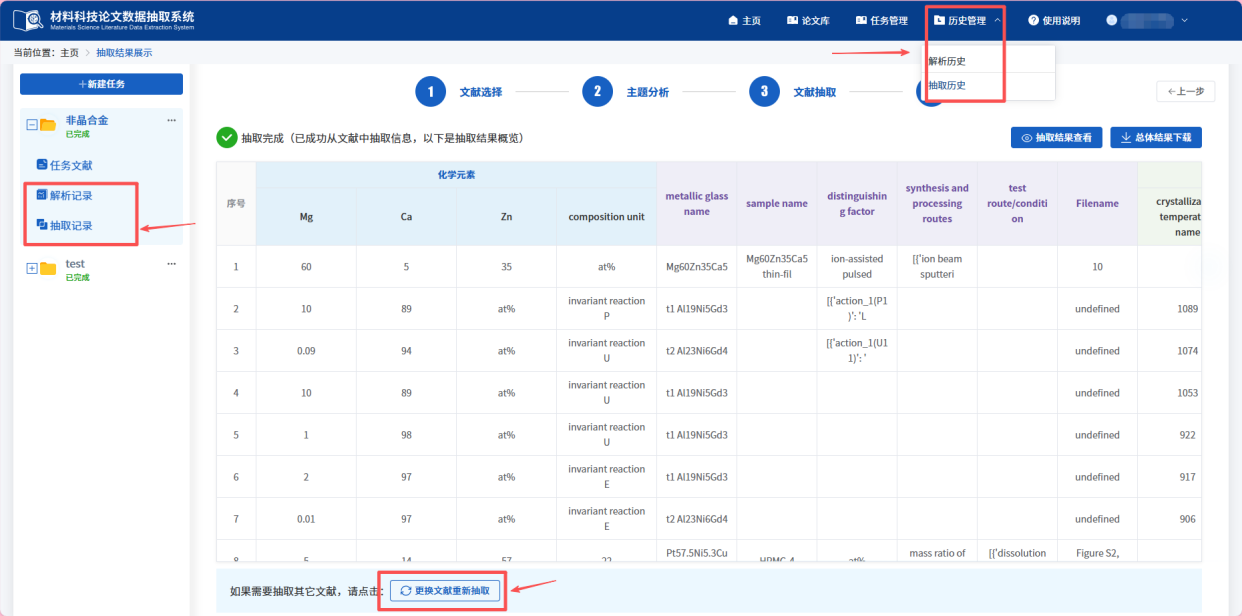
Task: Click the 新建任务 button
Action: [101, 84]
